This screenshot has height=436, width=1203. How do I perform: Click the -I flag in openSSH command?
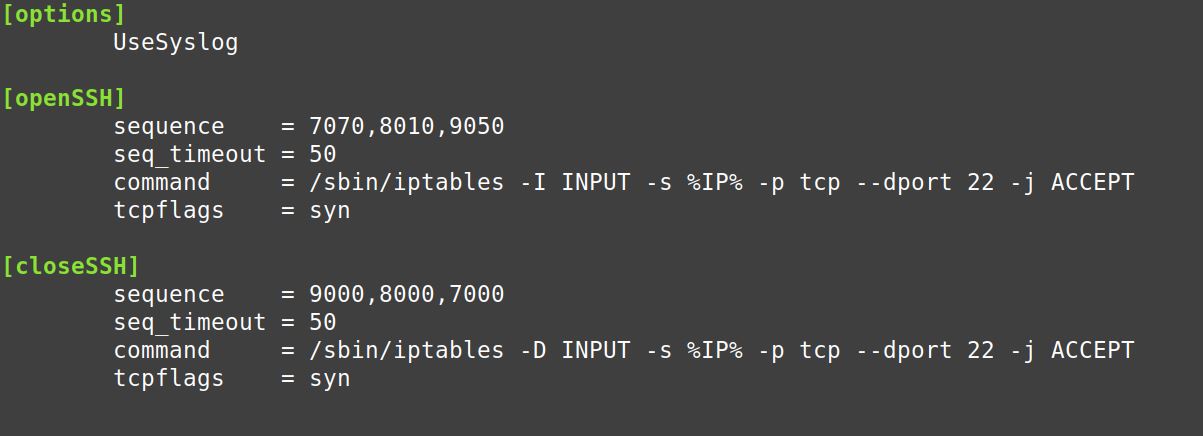pos(532,183)
